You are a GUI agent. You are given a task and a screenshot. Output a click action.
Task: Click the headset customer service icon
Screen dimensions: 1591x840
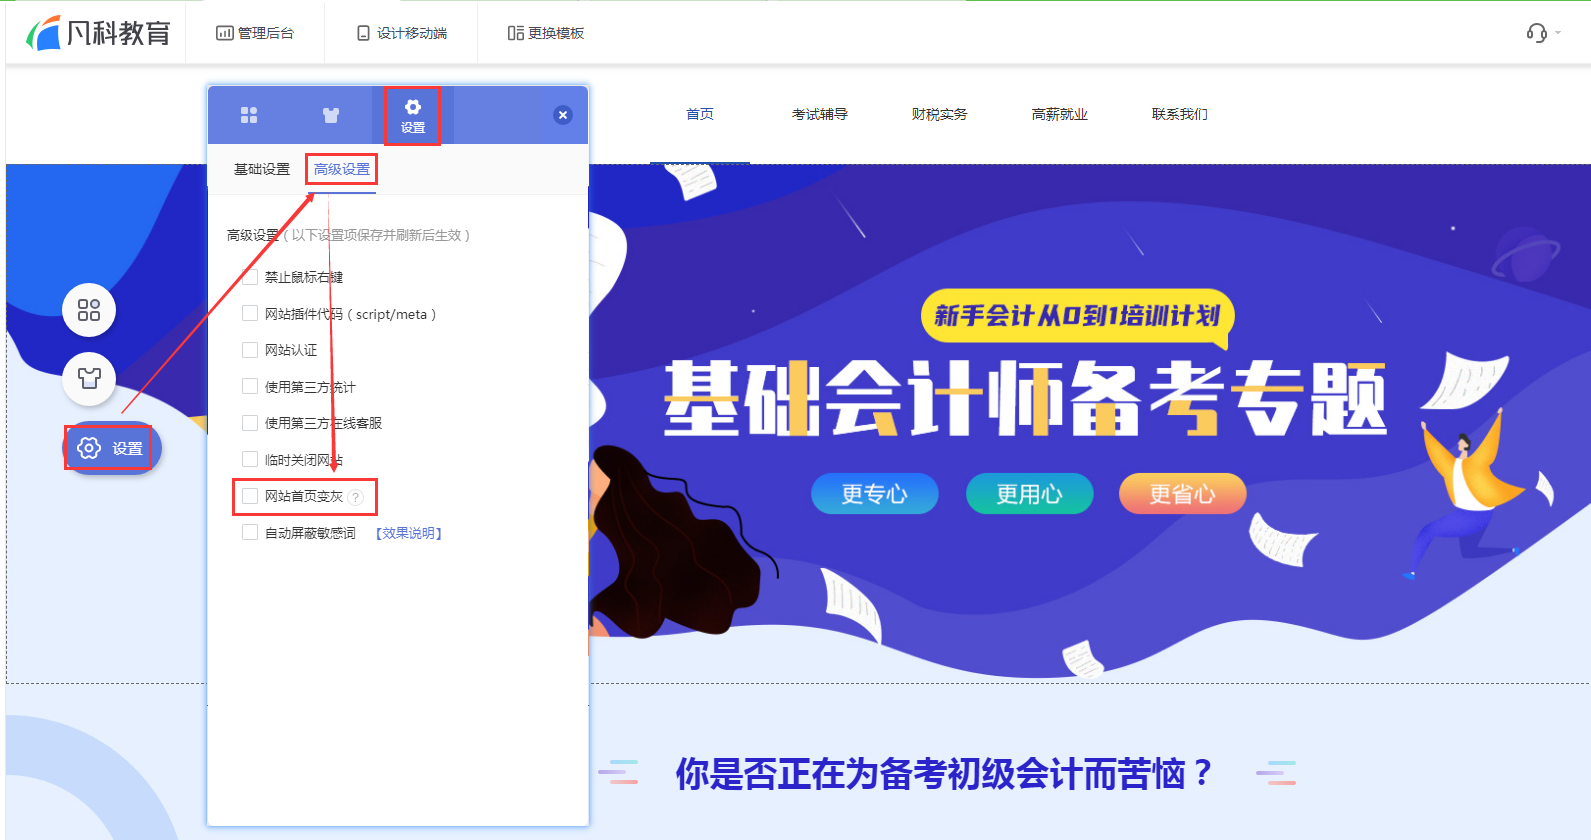(x=1537, y=33)
